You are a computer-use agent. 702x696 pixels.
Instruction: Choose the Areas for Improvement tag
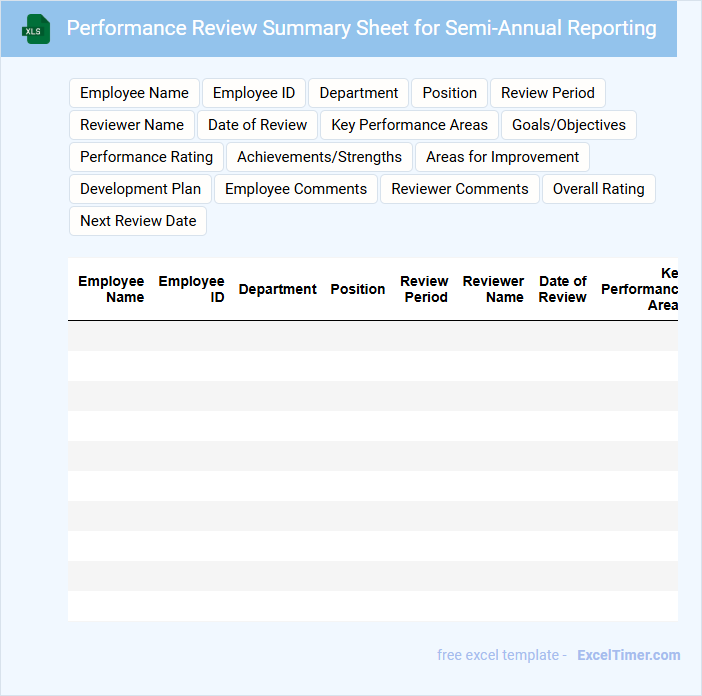tap(502, 157)
